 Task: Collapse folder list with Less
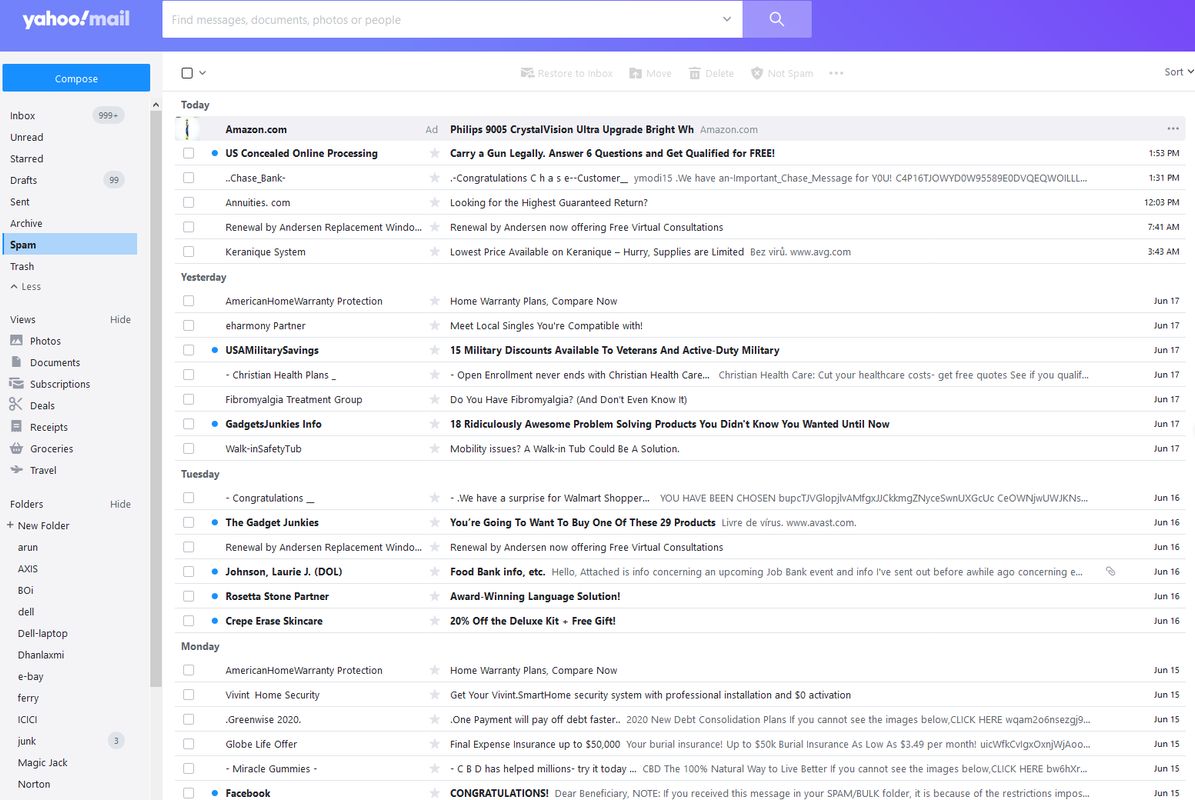tap(26, 286)
